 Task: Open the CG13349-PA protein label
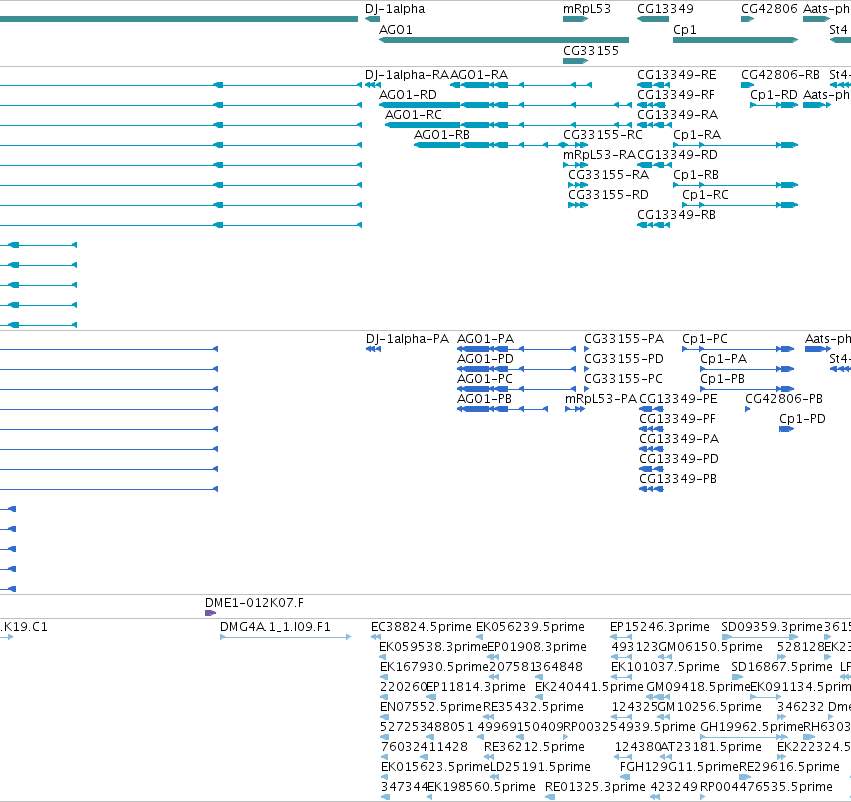[x=679, y=438]
